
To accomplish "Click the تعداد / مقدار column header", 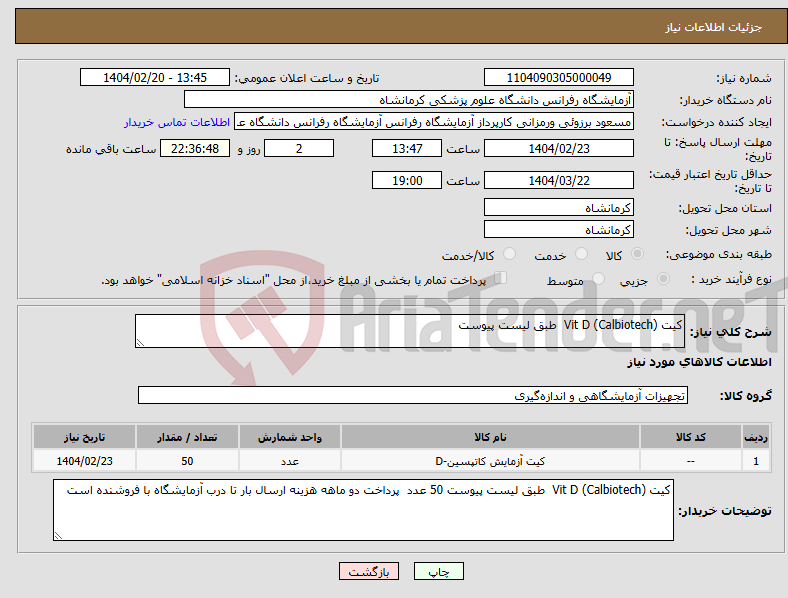I will 187,437.
